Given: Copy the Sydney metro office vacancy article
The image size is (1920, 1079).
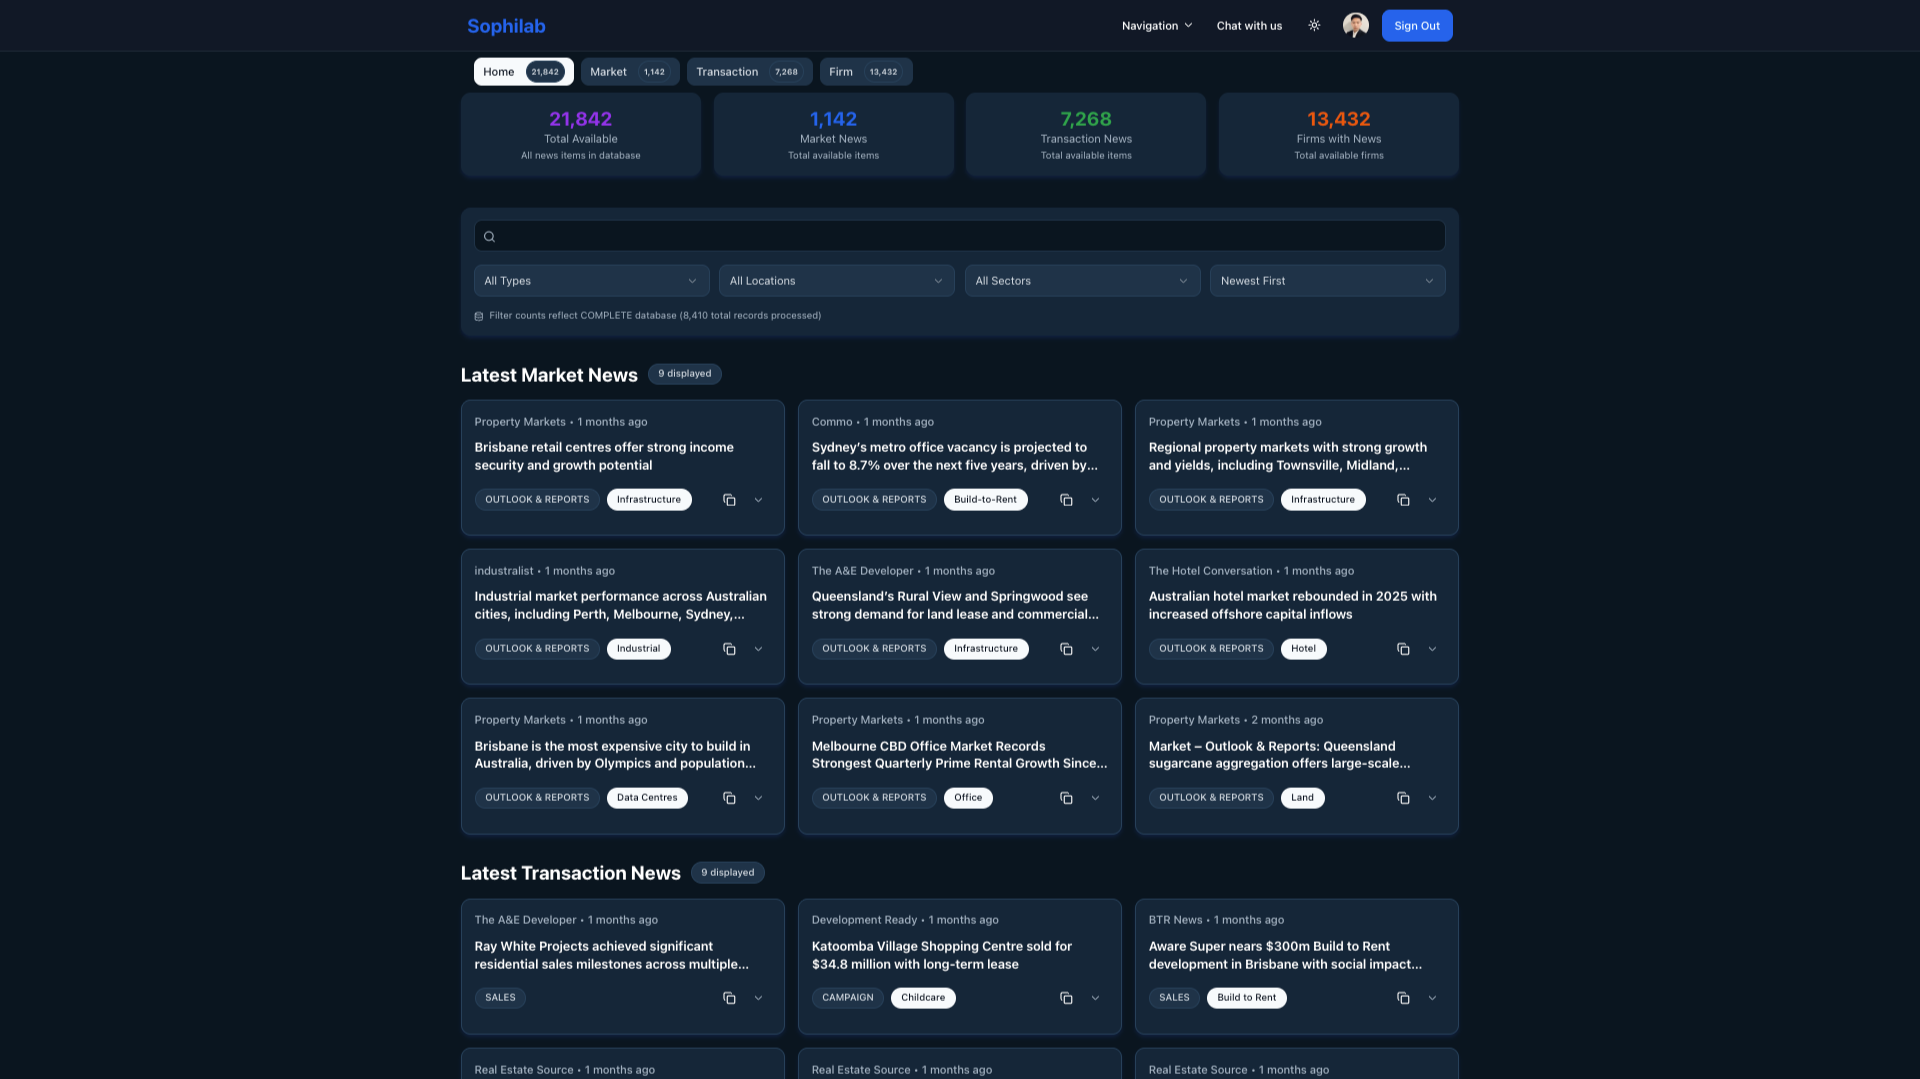Looking at the screenshot, I should [1066, 499].
